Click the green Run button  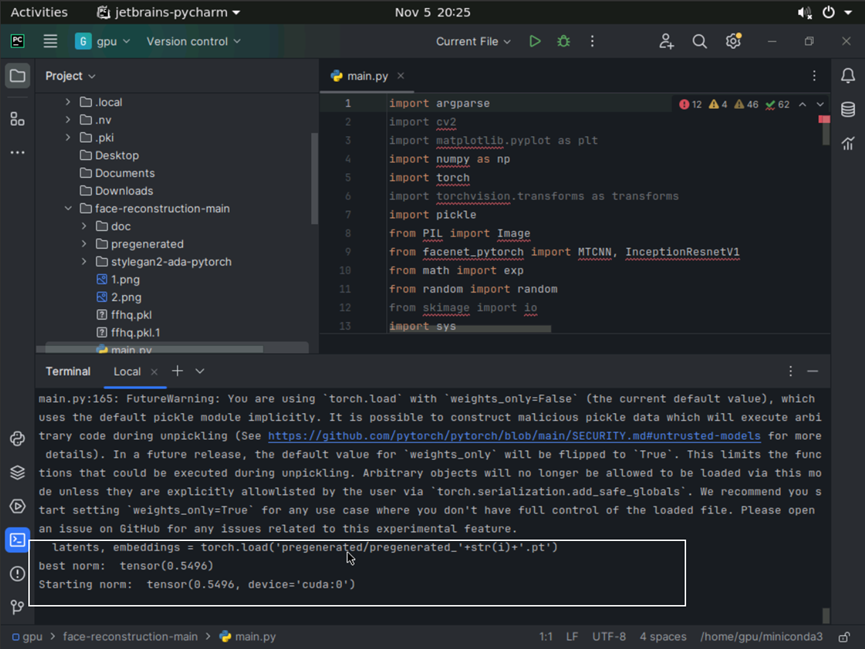click(x=535, y=41)
